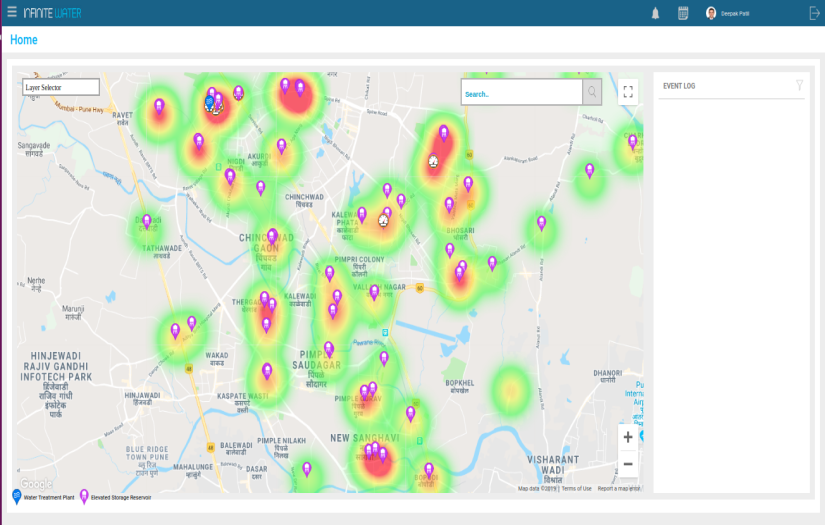Click the Water Treatment Plant legend entry
This screenshot has width=825, height=525.
pyautogui.click(x=43, y=497)
